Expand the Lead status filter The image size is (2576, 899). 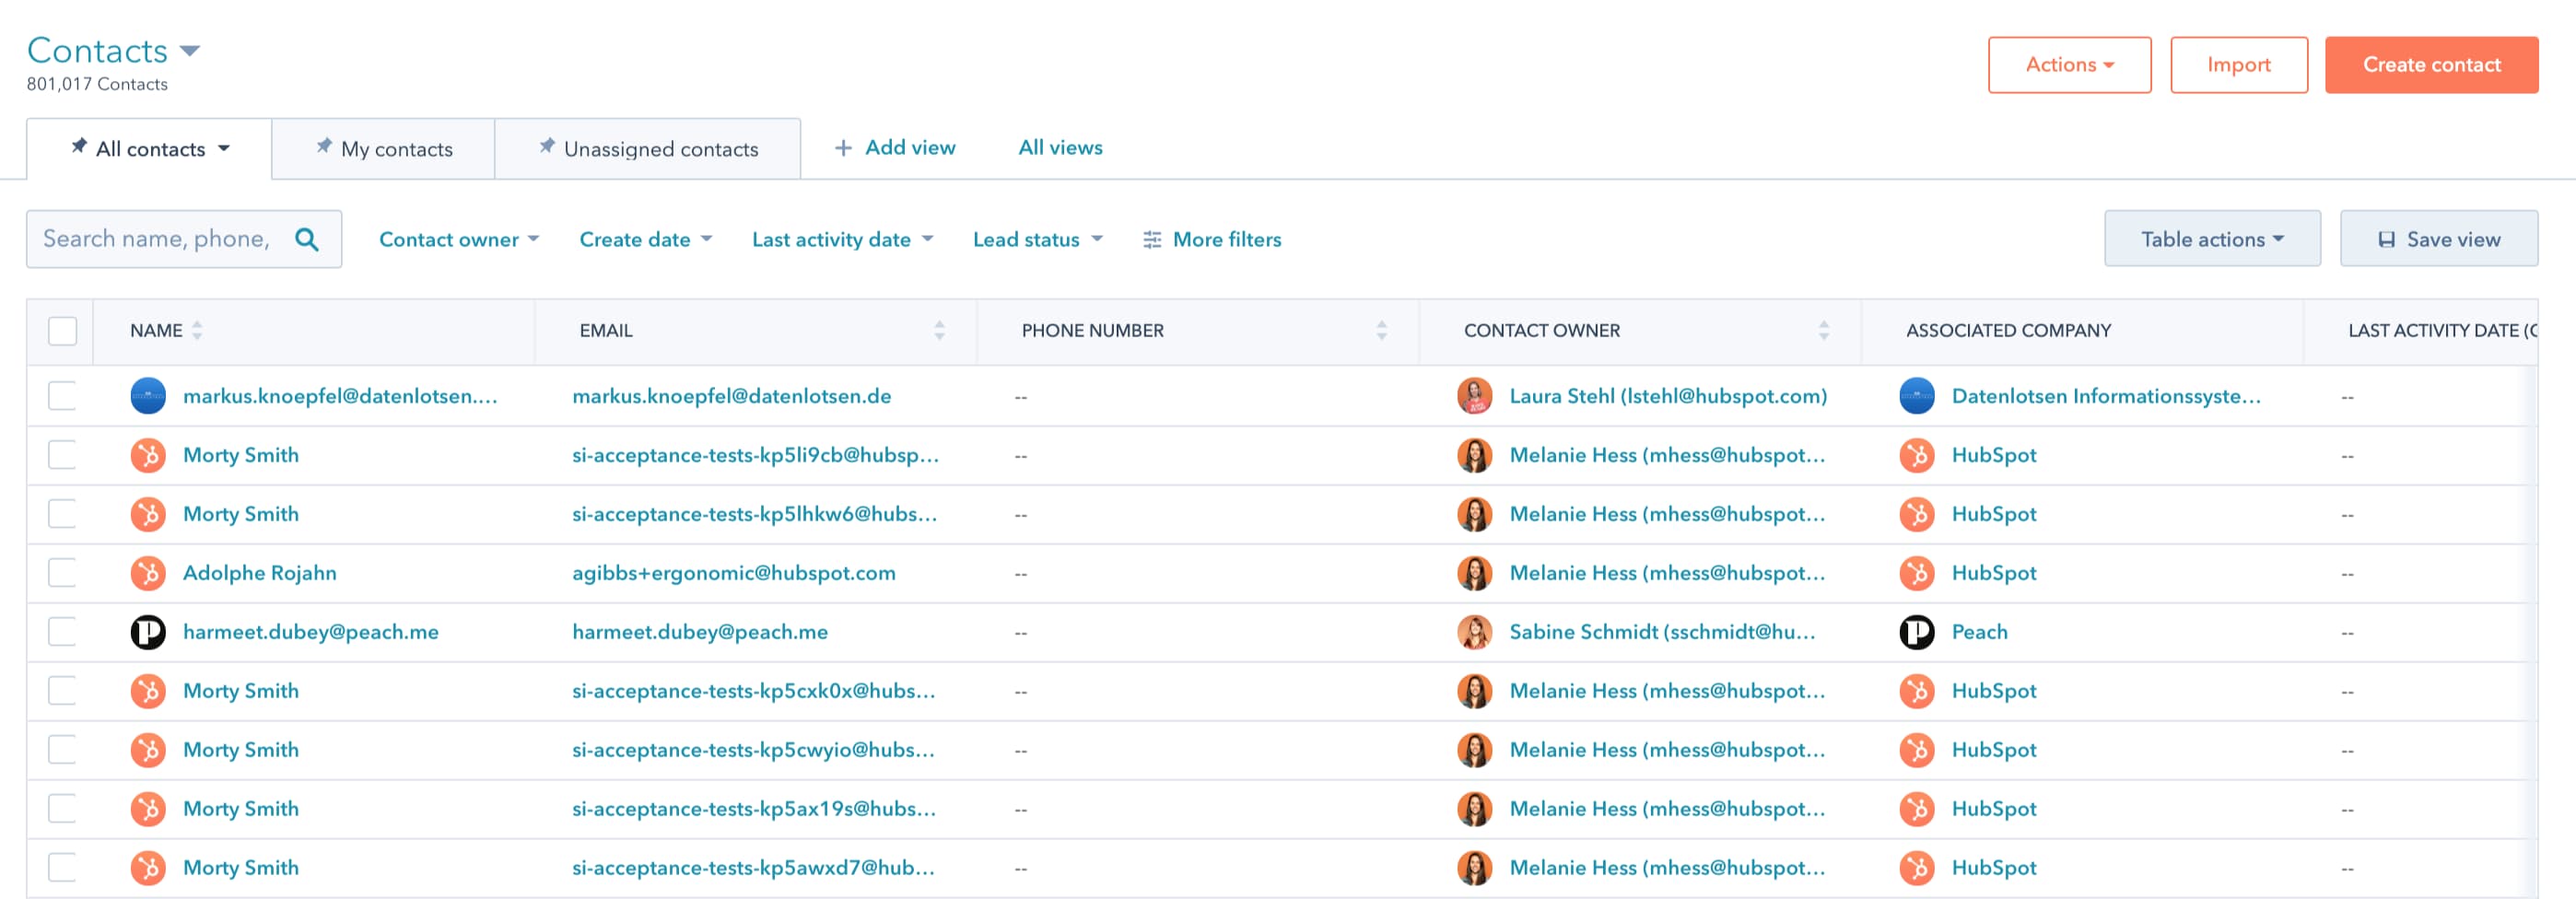pyautogui.click(x=1037, y=240)
